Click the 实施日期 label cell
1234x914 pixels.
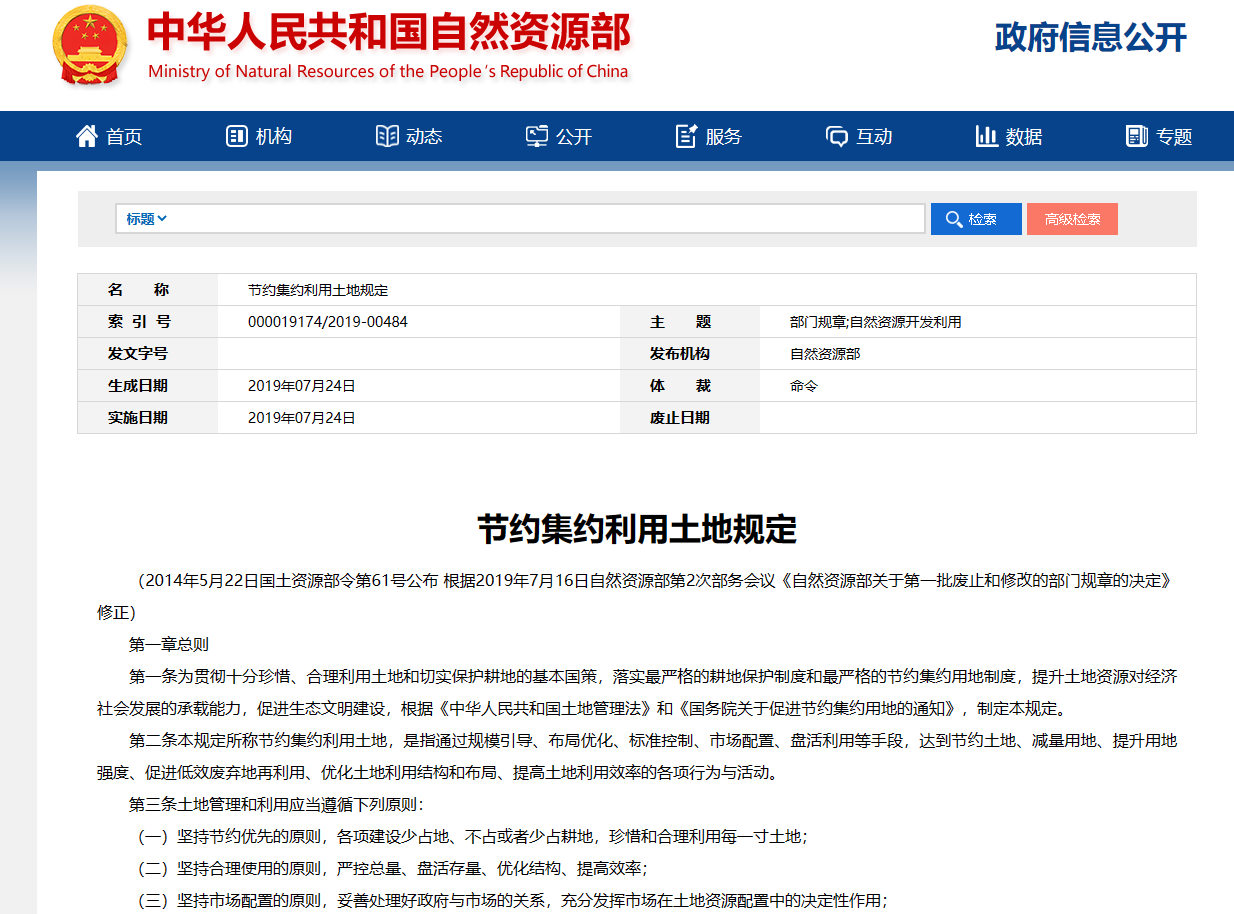(x=148, y=418)
